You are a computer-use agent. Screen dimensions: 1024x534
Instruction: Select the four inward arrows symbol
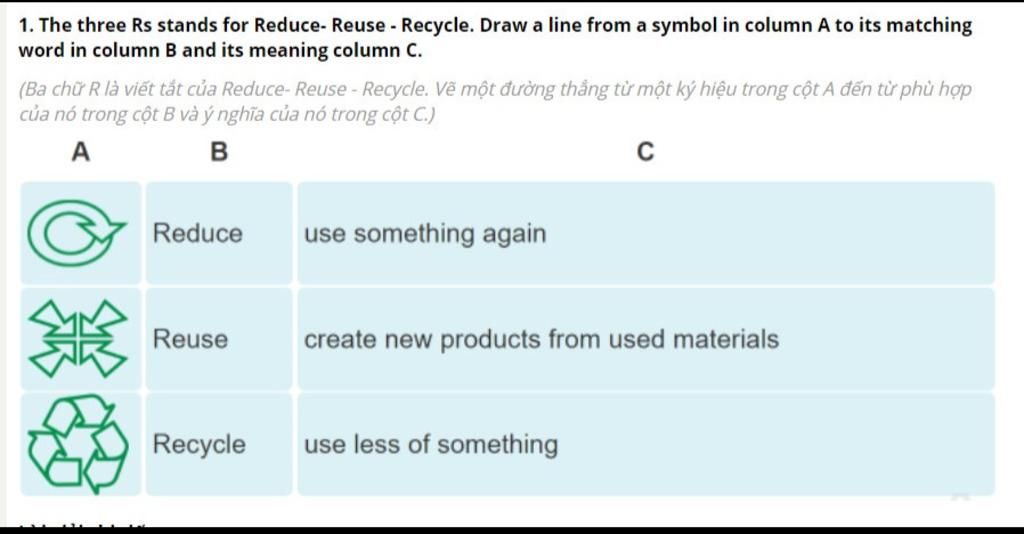78,339
